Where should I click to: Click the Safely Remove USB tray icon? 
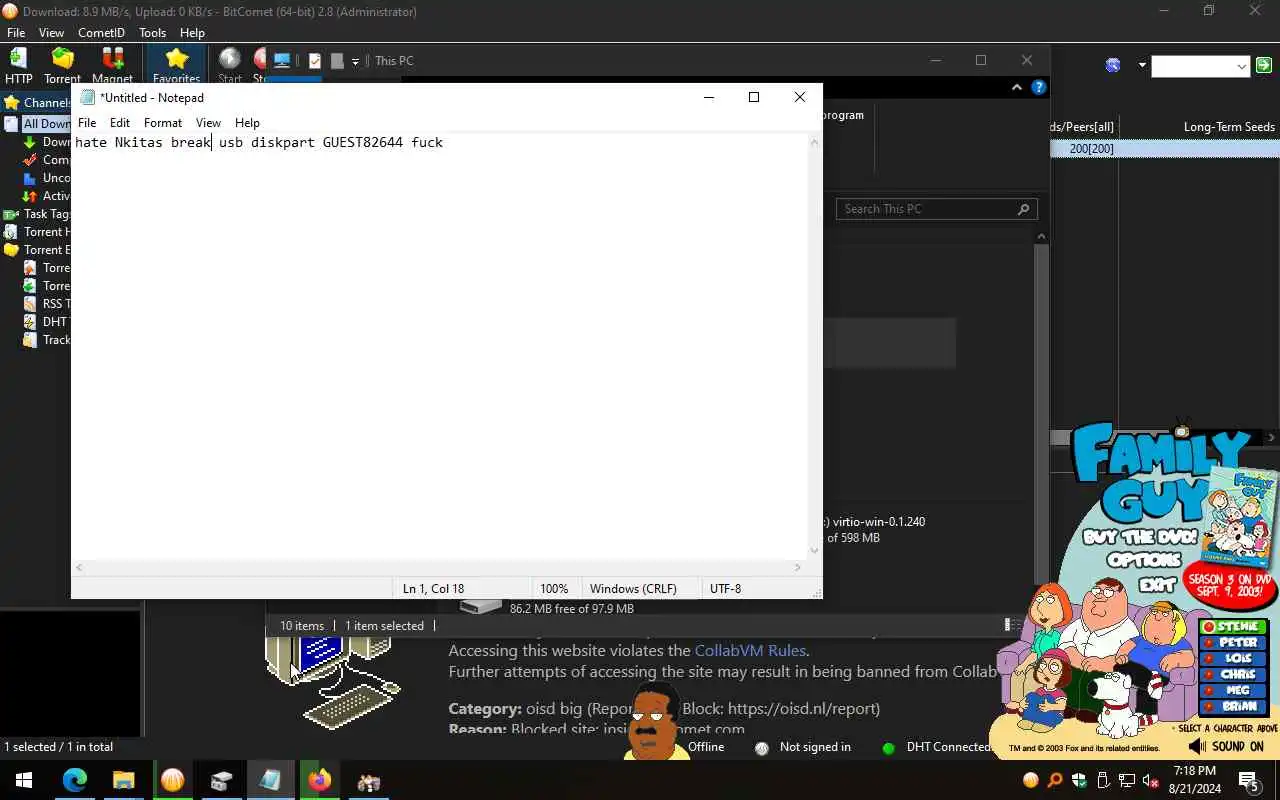tap(1103, 781)
